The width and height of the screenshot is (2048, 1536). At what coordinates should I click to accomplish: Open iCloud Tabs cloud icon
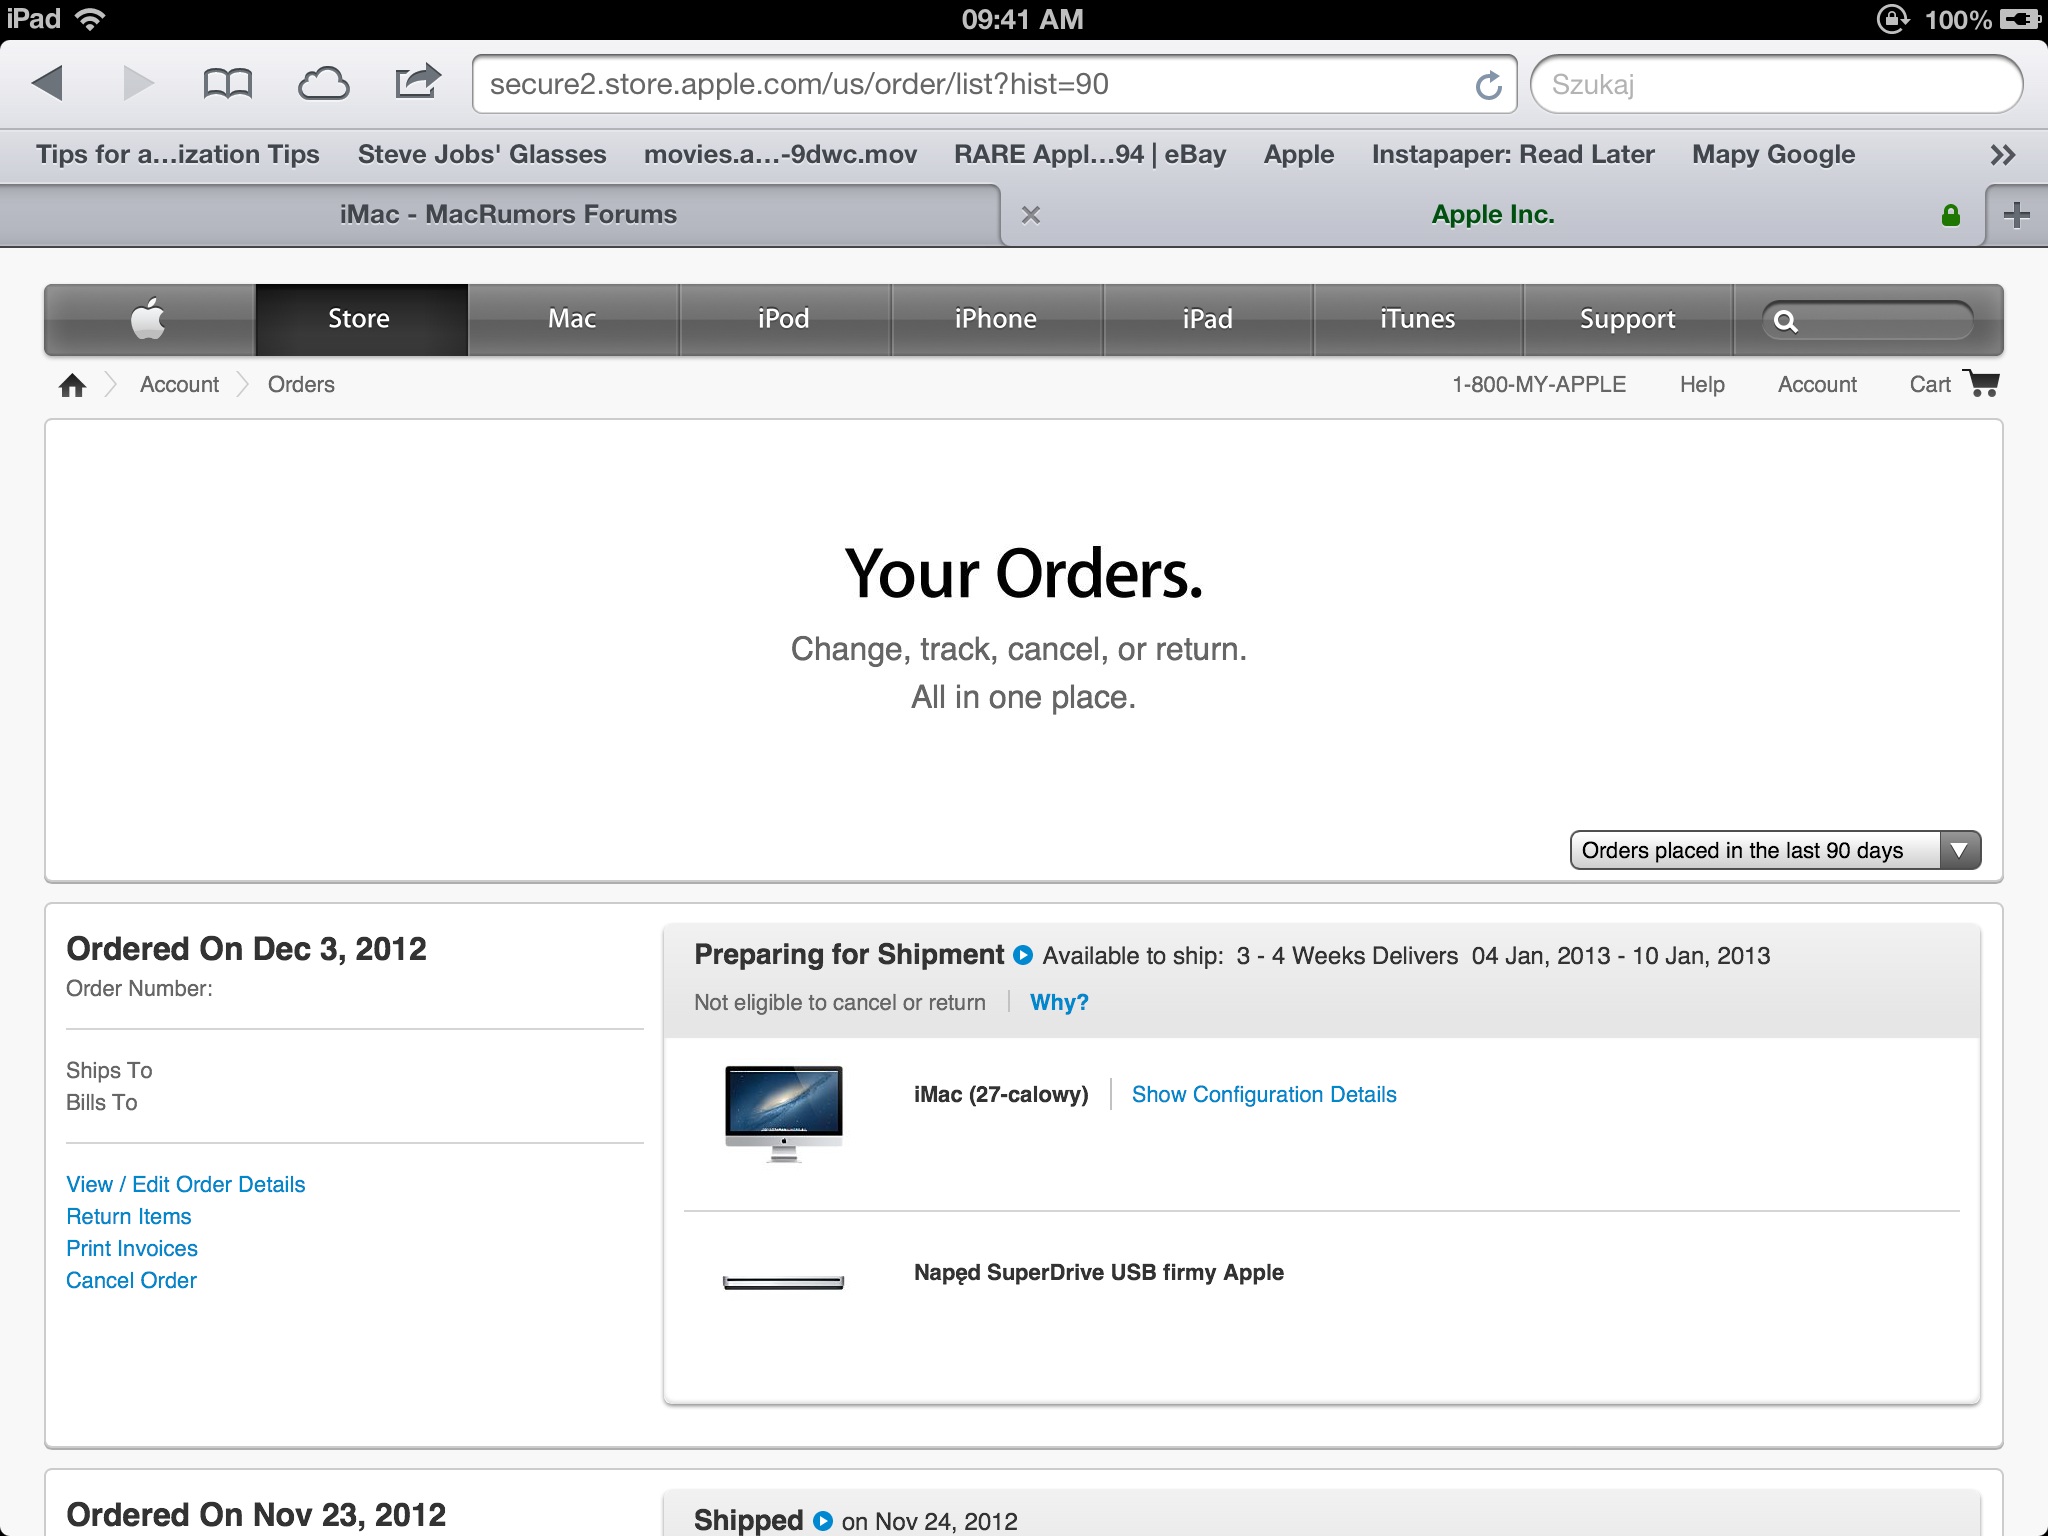(323, 83)
